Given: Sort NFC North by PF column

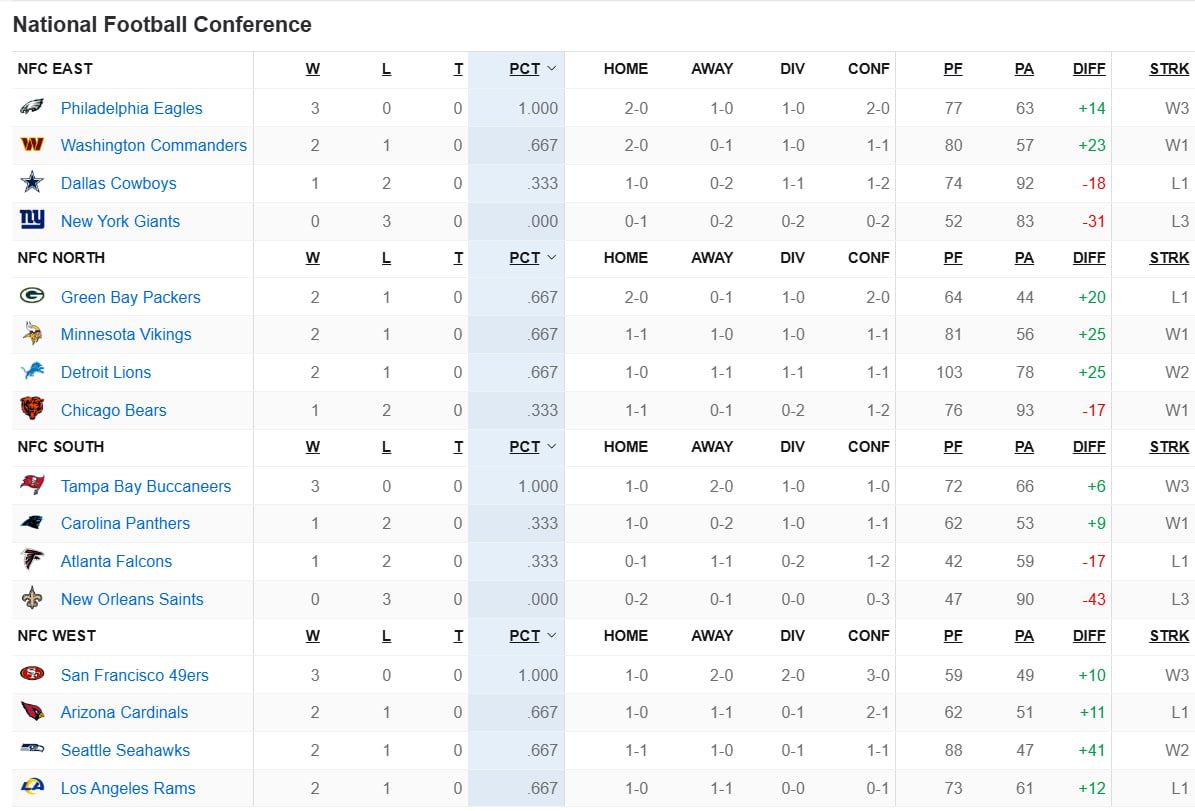Looking at the screenshot, I should coord(953,258).
